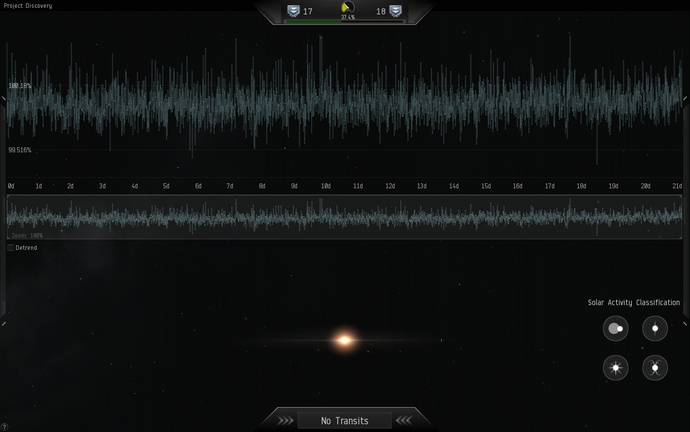Submit the No Transits button
Viewport: 690px width, 432px height.
(x=345, y=421)
